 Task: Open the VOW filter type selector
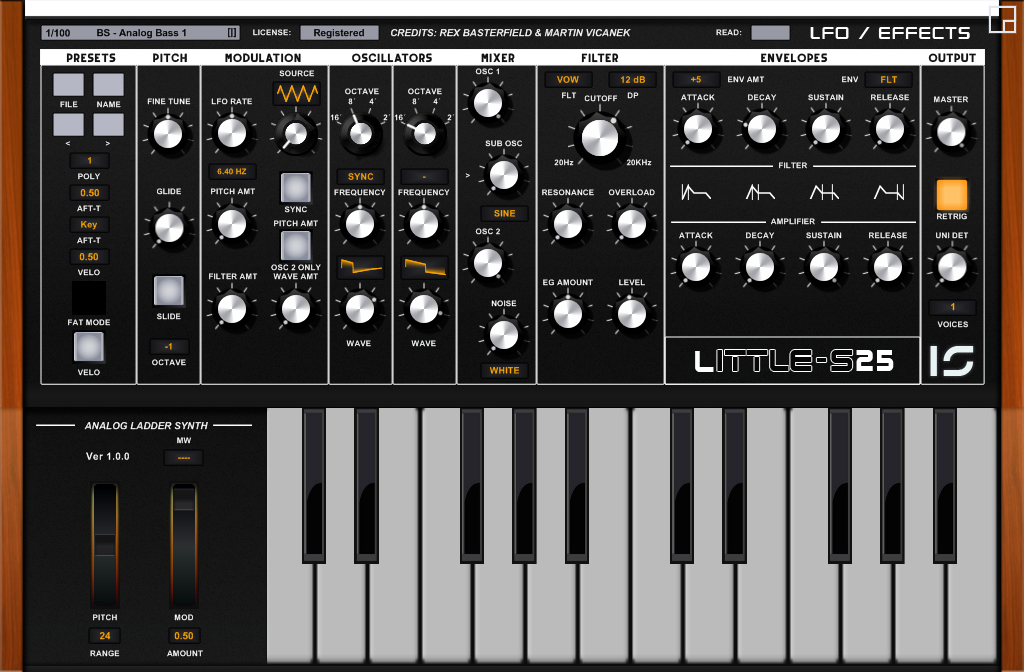pyautogui.click(x=567, y=77)
